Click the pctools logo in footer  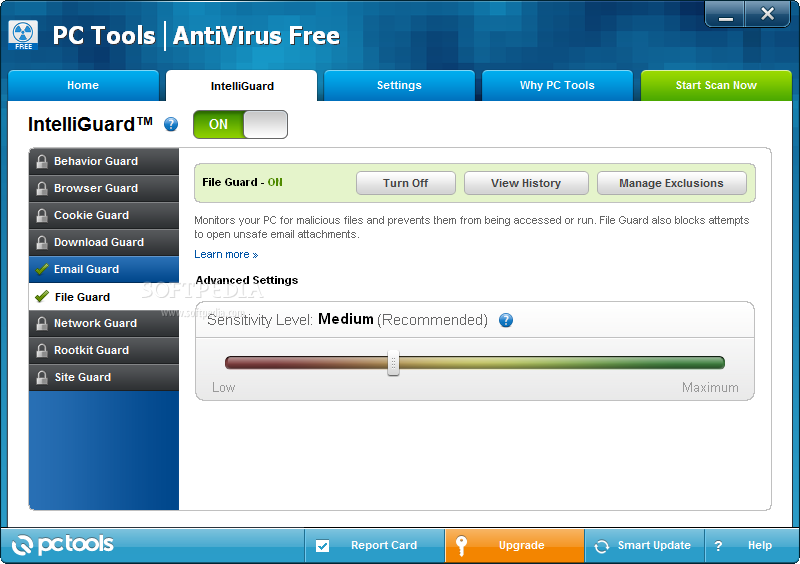[x=62, y=545]
